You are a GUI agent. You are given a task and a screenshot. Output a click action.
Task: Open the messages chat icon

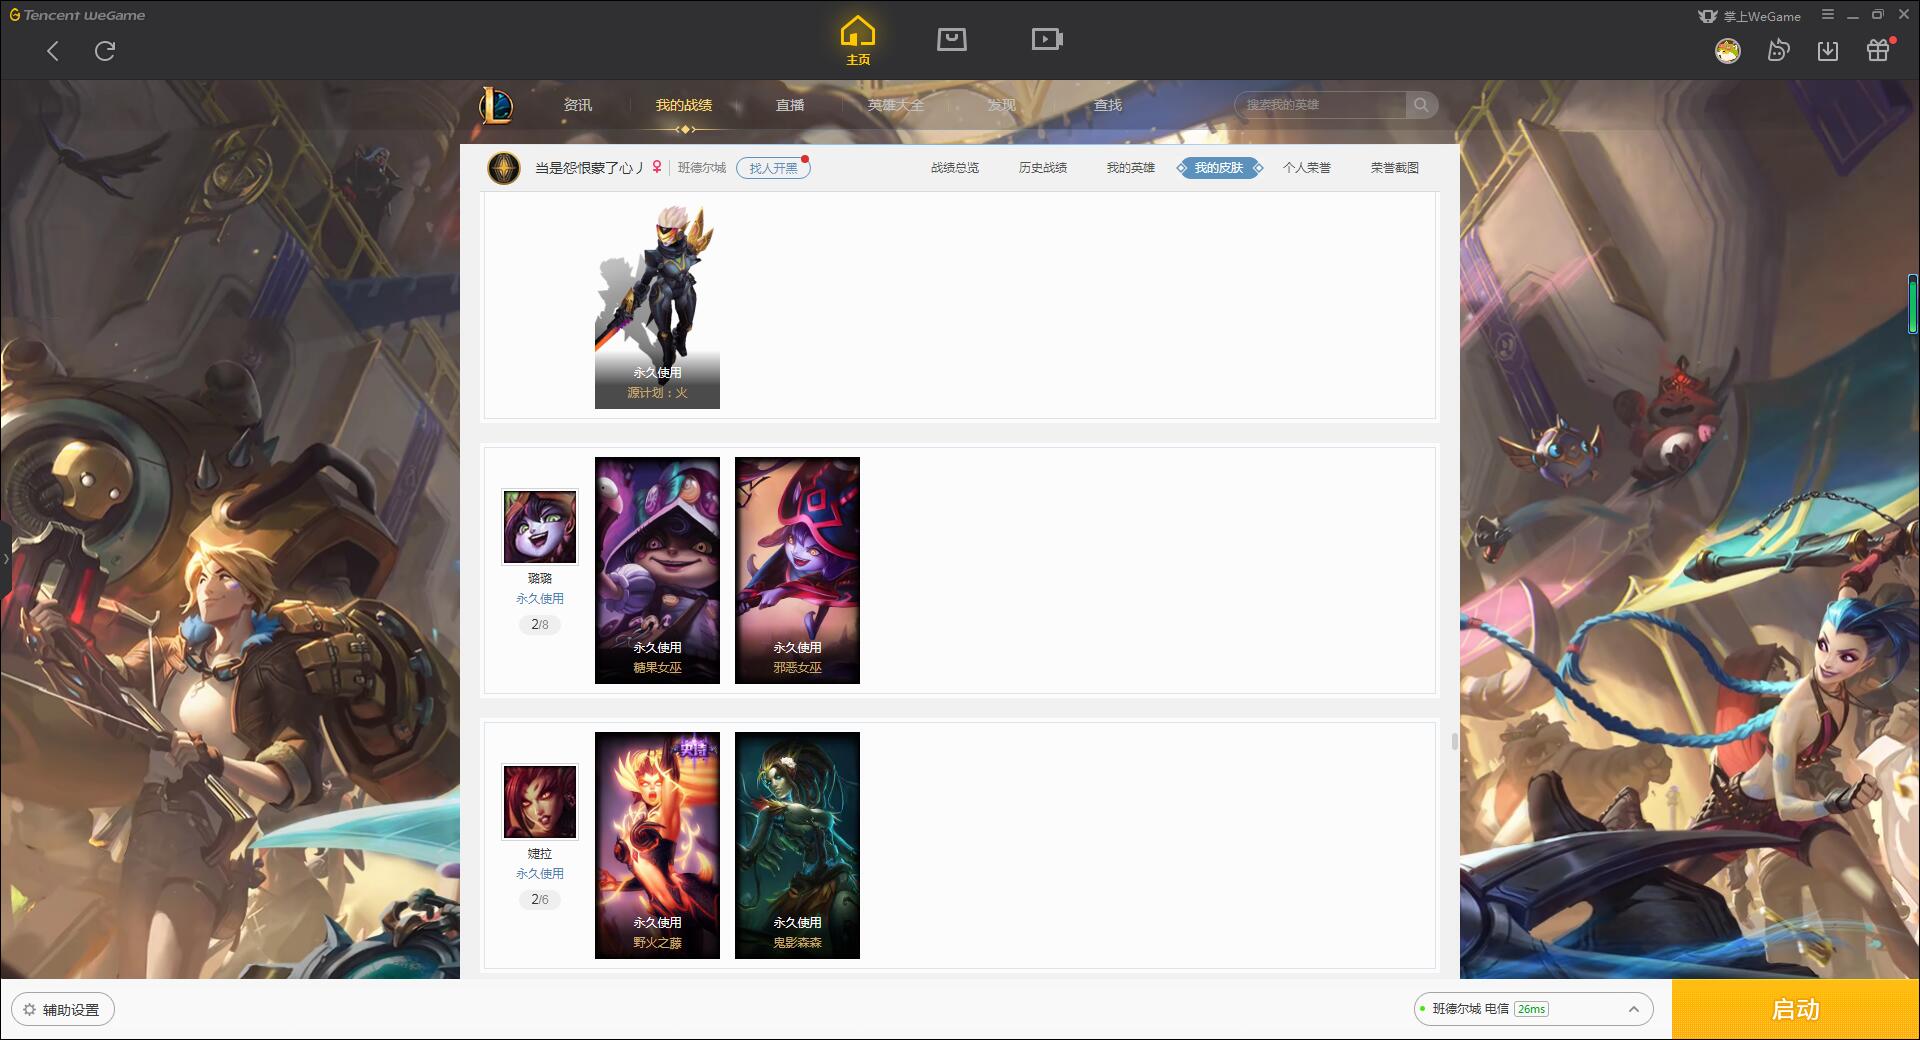point(1778,51)
